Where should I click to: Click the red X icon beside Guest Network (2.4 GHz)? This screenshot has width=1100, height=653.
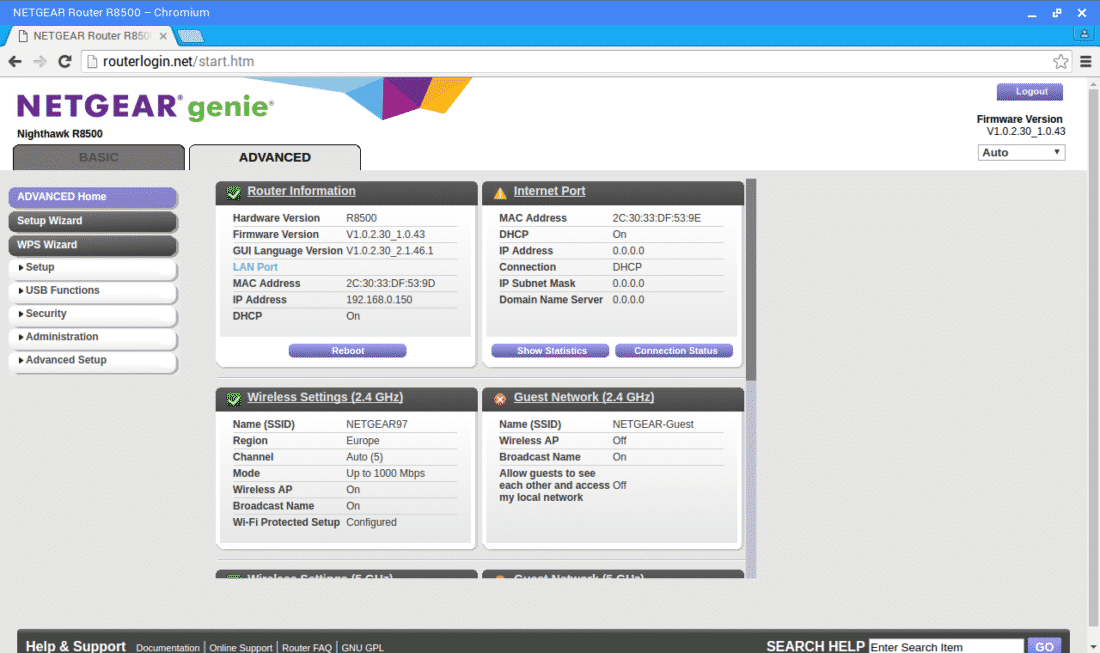pyautogui.click(x=500, y=399)
